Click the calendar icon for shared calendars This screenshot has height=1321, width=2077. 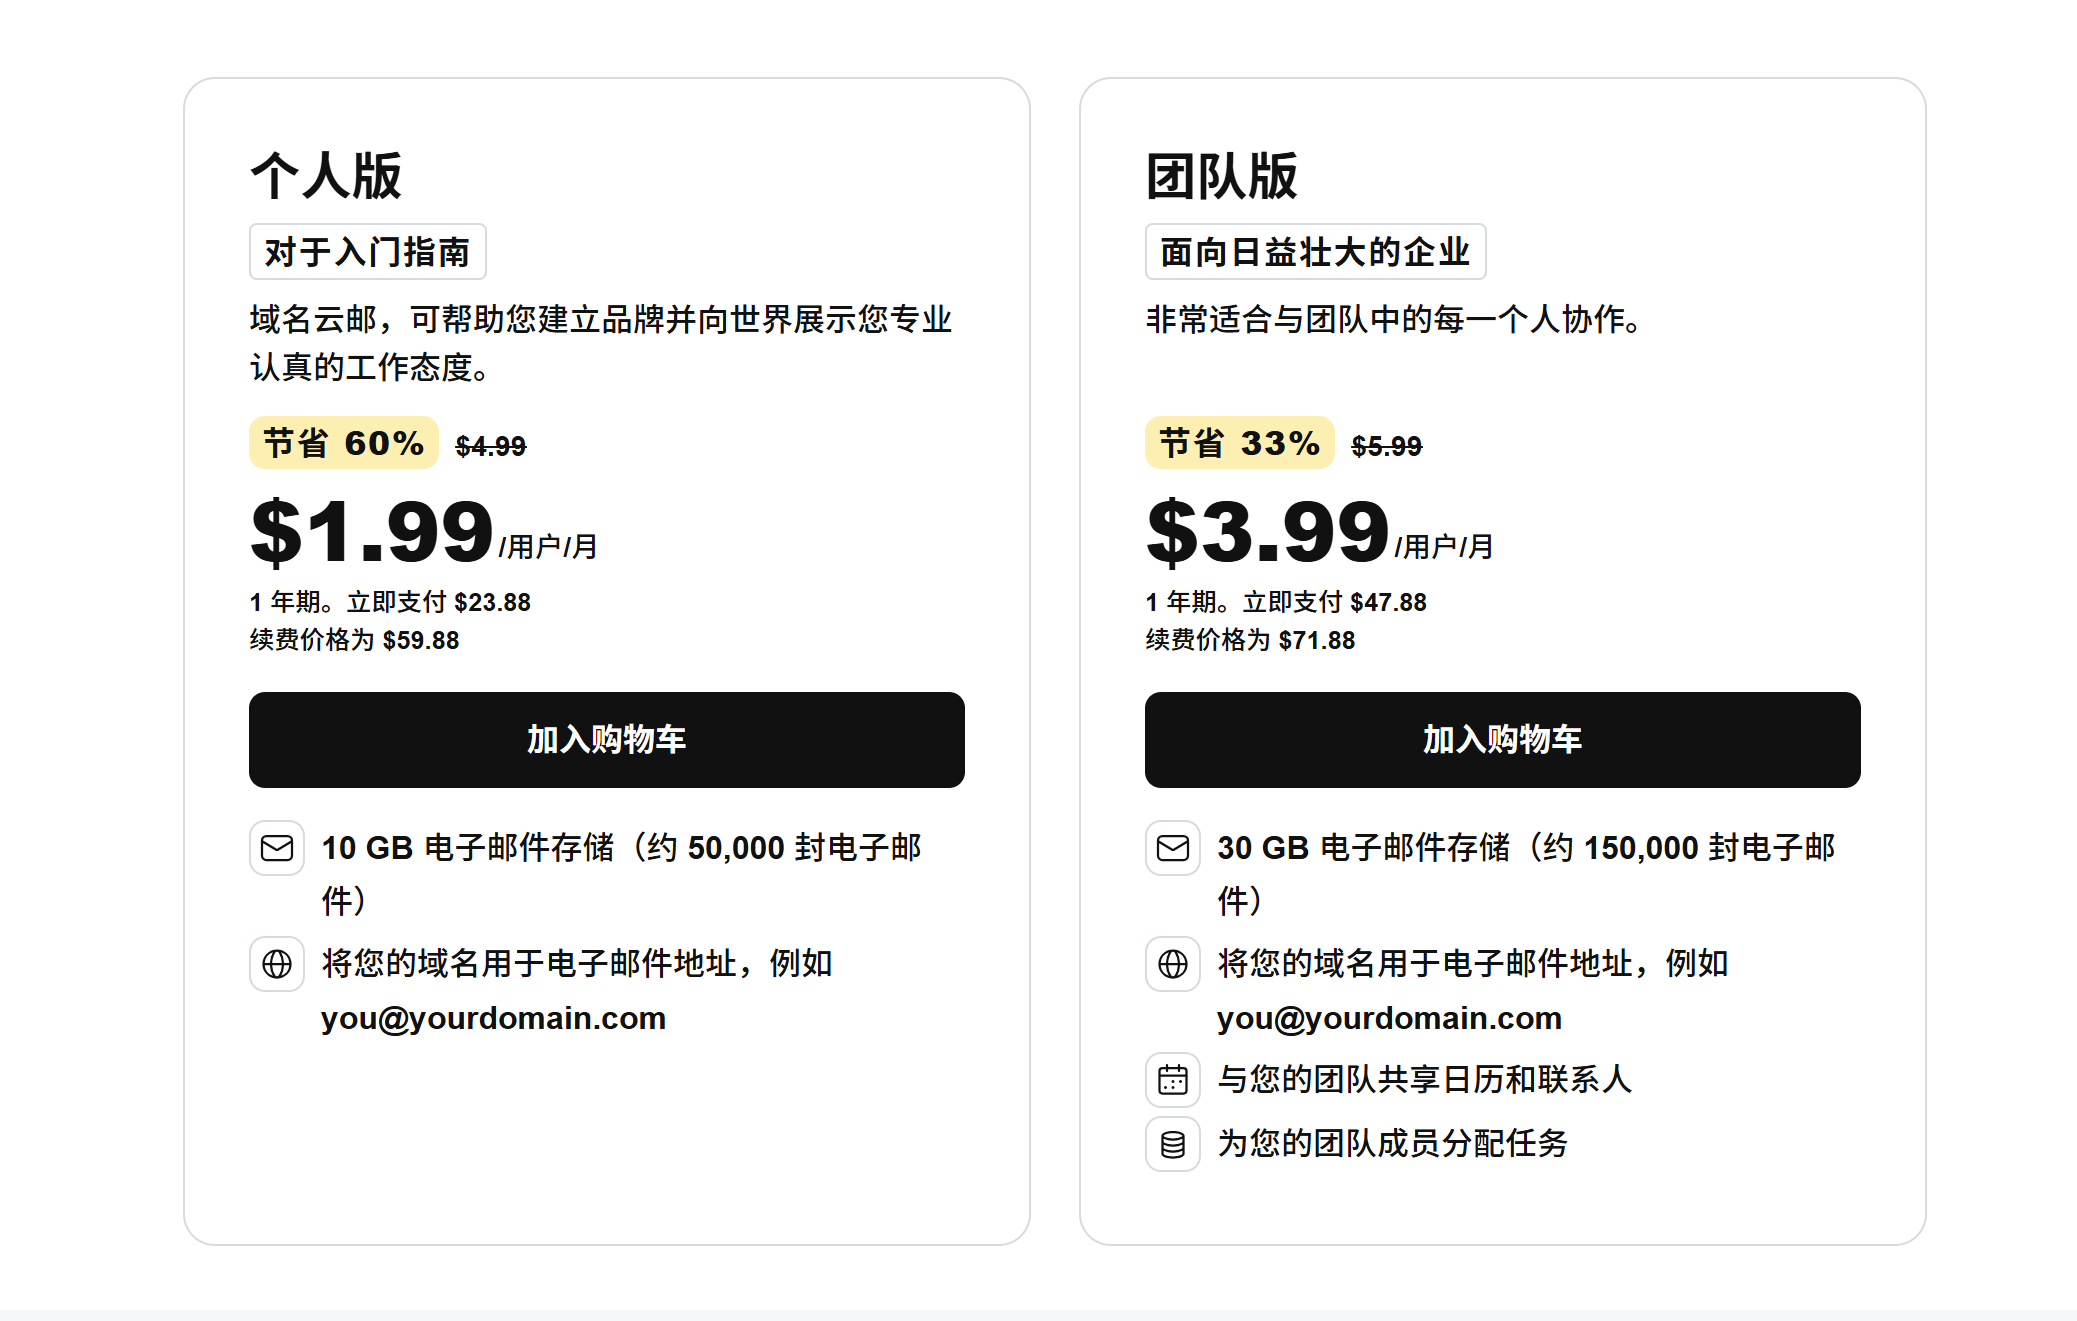pyautogui.click(x=1173, y=1080)
